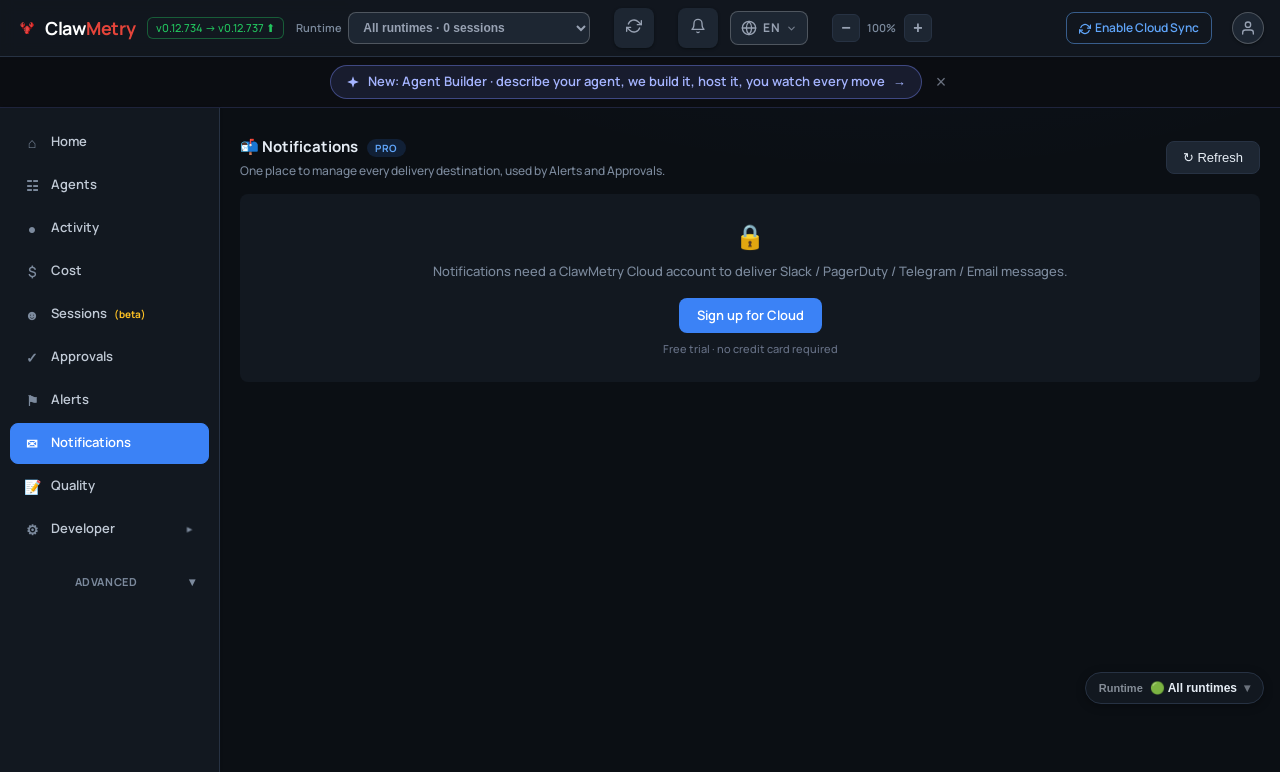Click "Free trial · no credit card required" text
The height and width of the screenshot is (772, 1280).
(x=750, y=349)
